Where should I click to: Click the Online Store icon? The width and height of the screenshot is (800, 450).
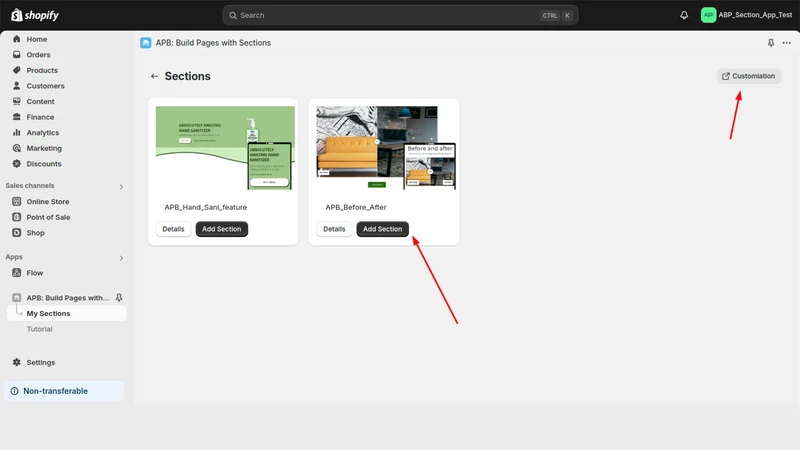[x=16, y=202]
